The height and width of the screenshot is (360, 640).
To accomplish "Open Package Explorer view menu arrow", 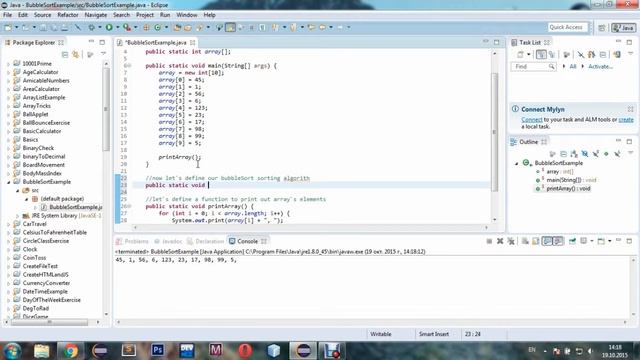I will [x=104, y=54].
